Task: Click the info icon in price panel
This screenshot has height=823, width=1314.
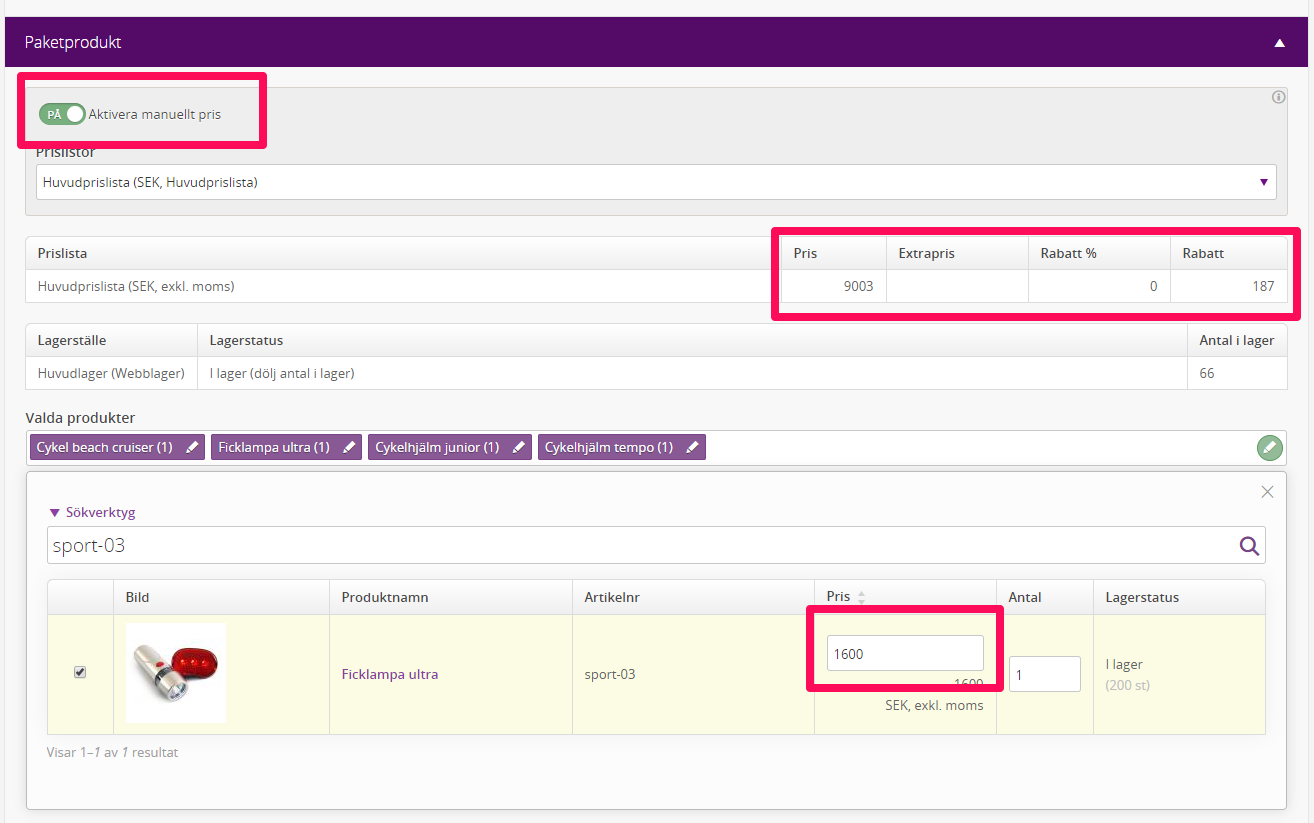Action: pyautogui.click(x=1278, y=98)
